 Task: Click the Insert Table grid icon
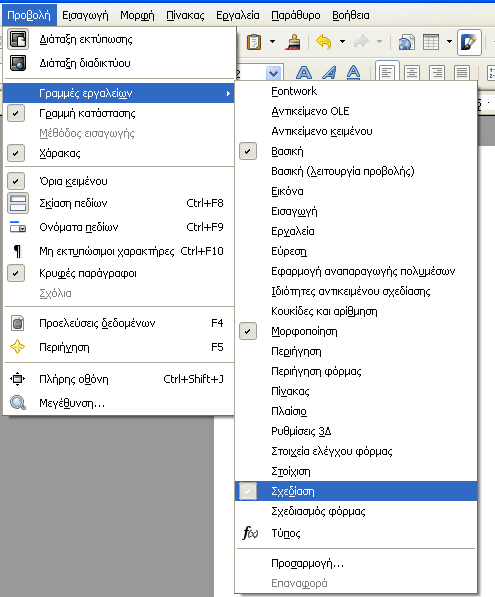(431, 42)
